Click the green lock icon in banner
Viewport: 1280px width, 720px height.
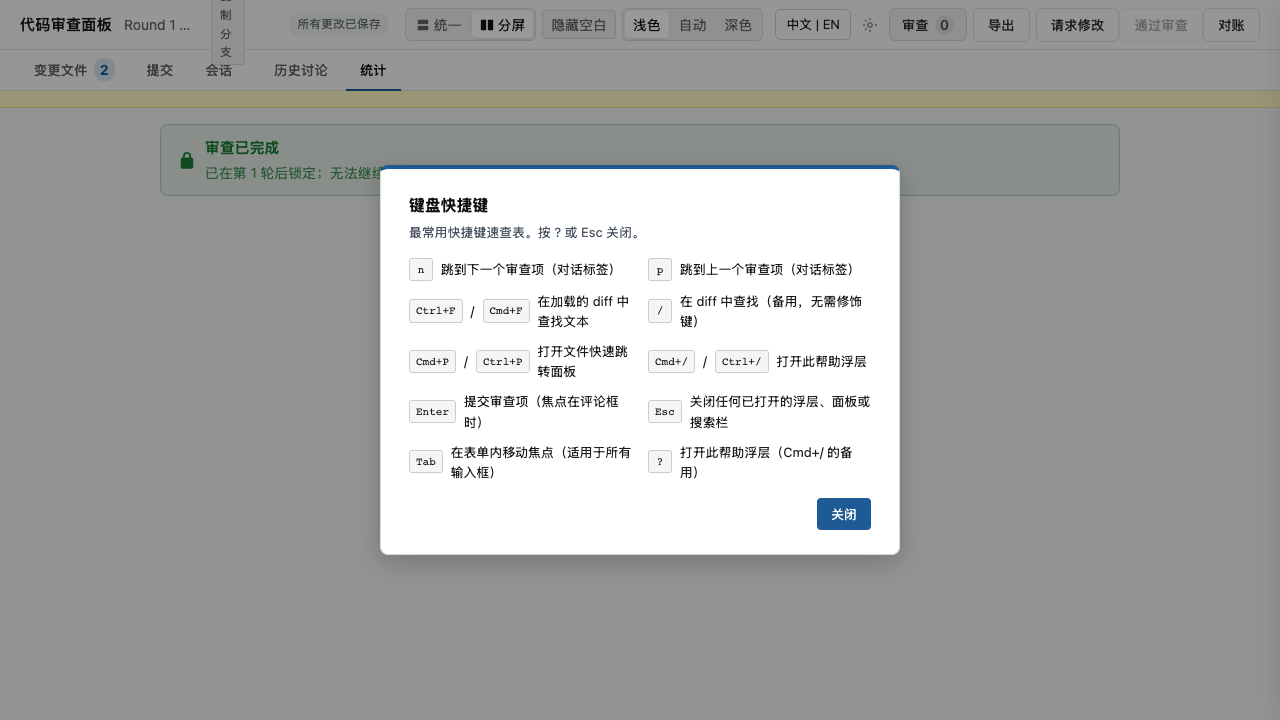click(187, 160)
